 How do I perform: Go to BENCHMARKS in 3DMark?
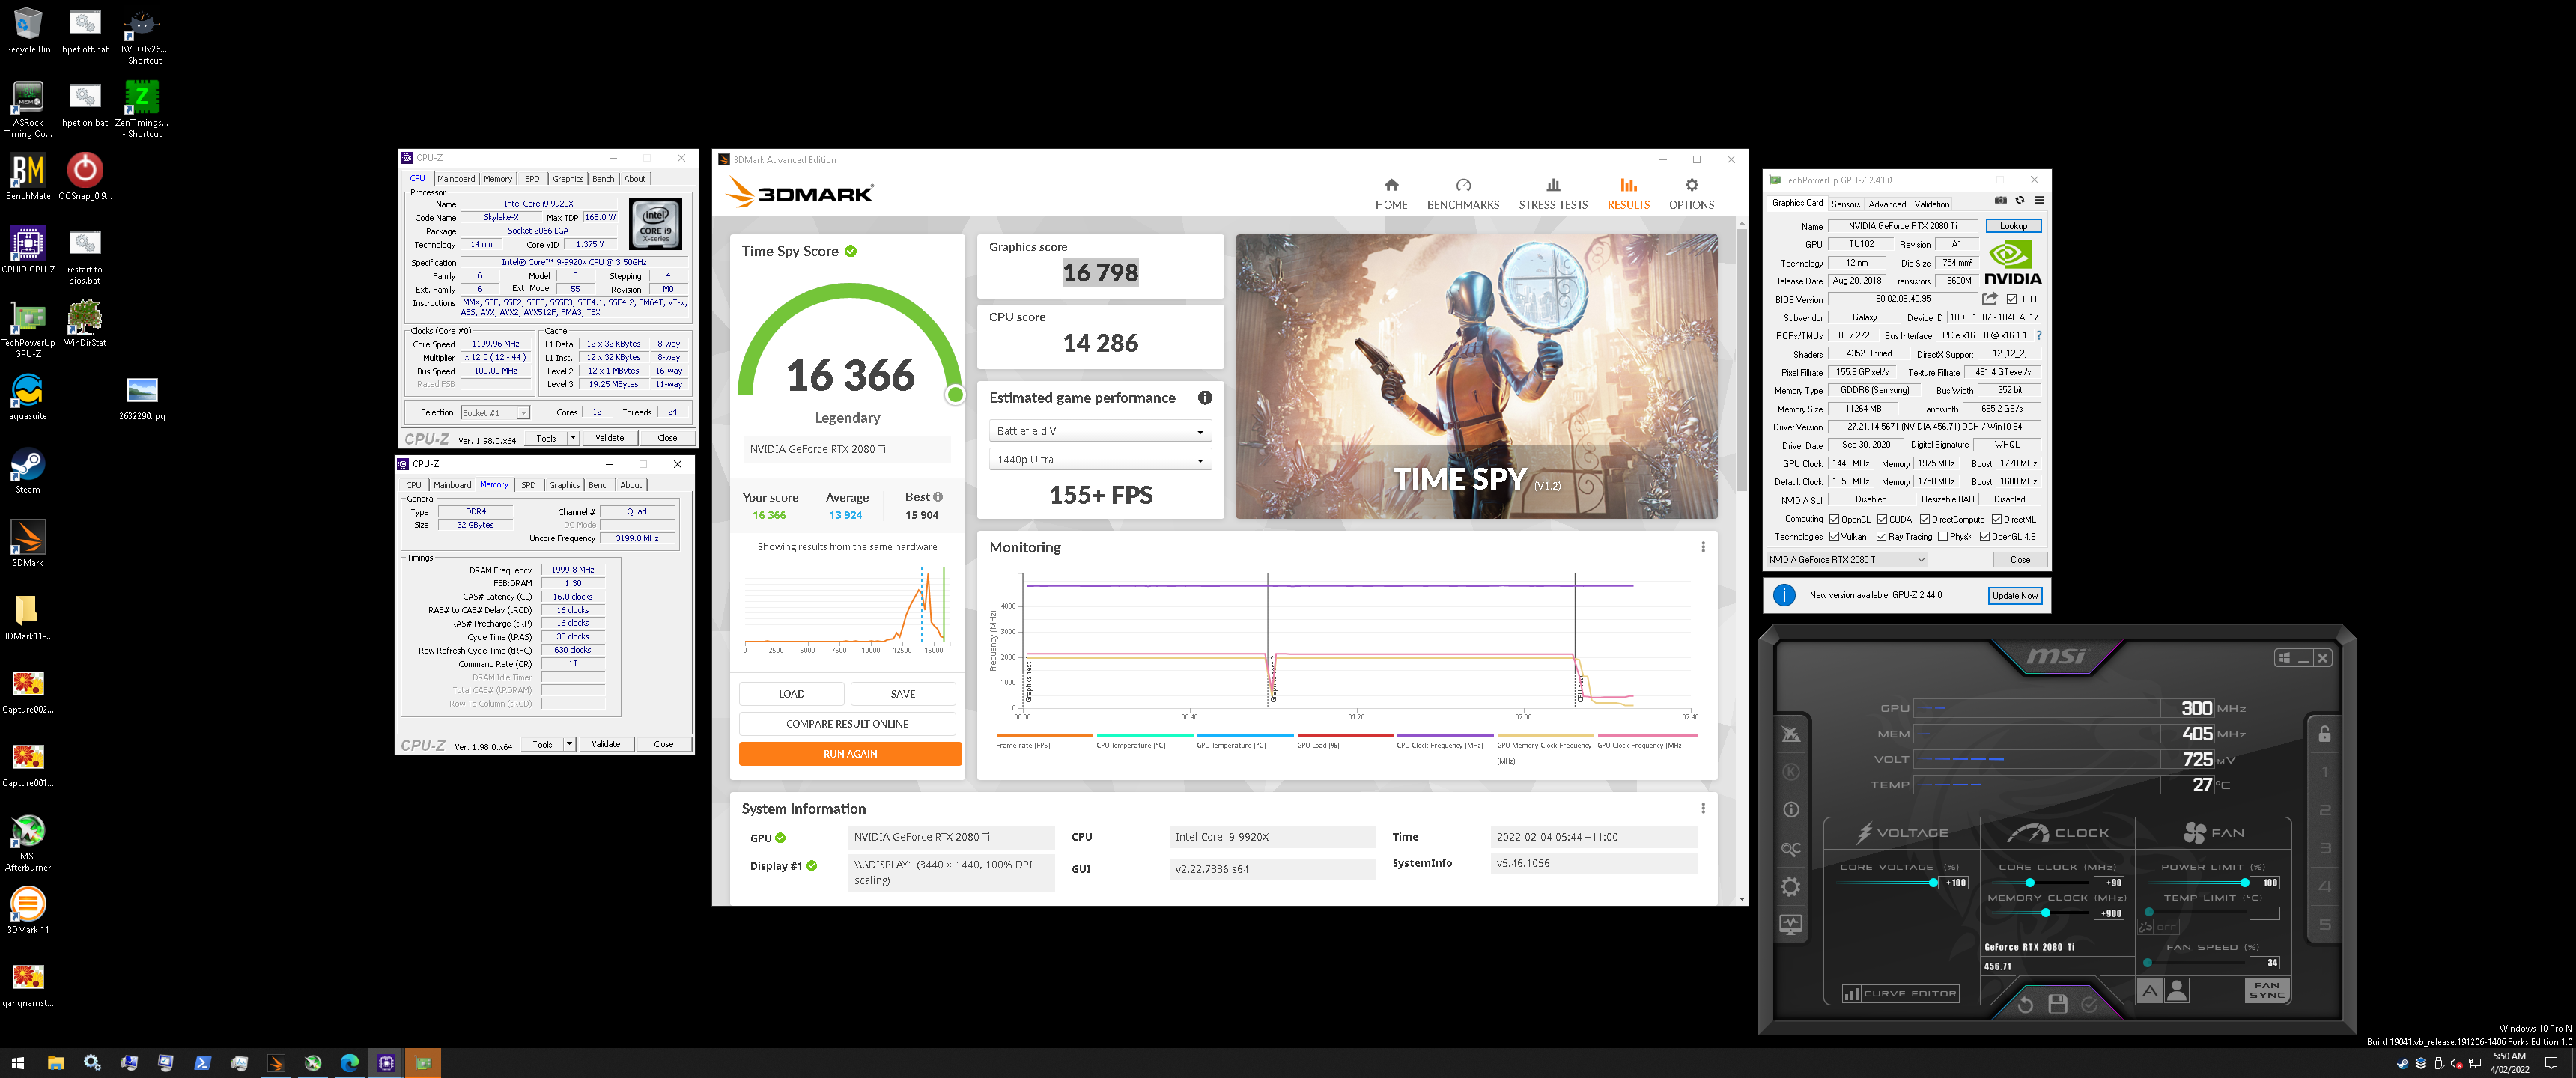[x=1463, y=194]
